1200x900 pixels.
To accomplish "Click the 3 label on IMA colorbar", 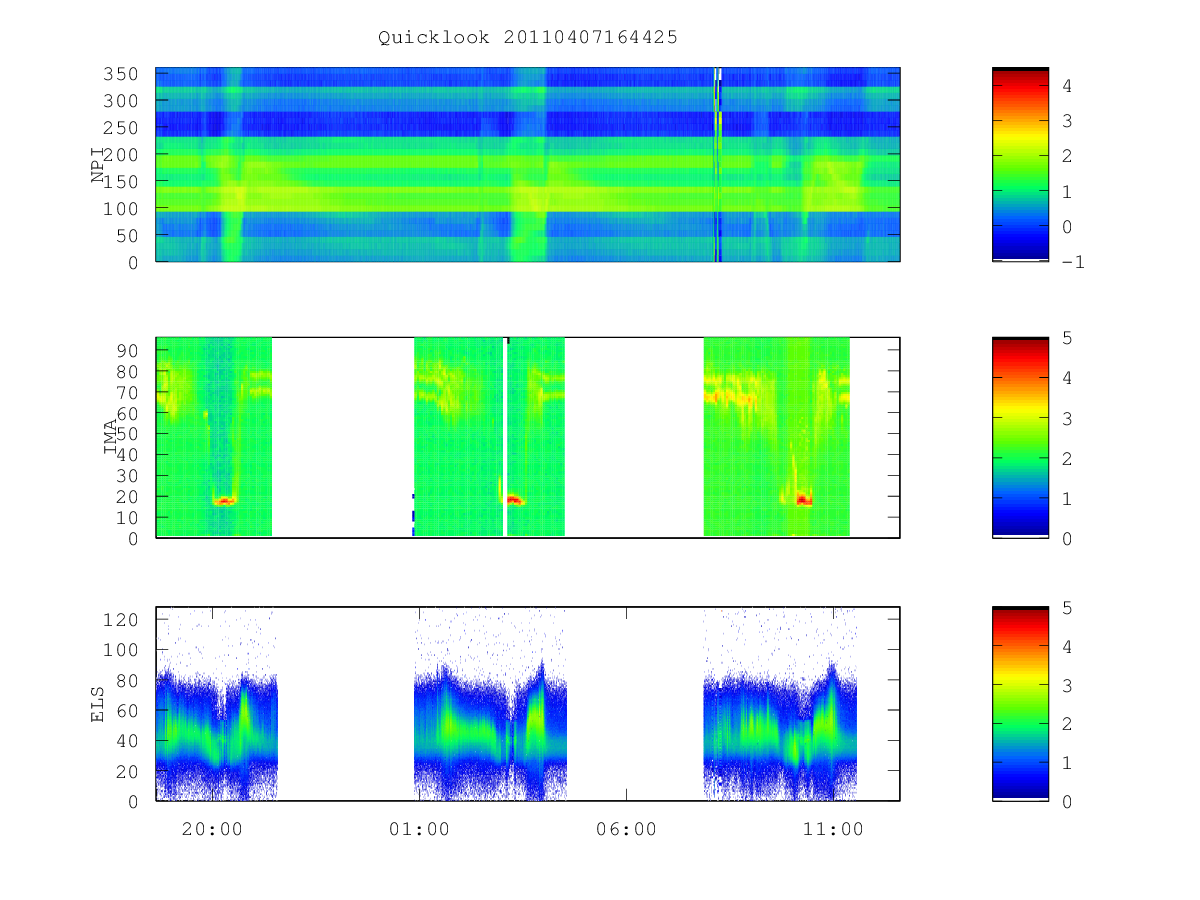I will pyautogui.click(x=1067, y=418).
